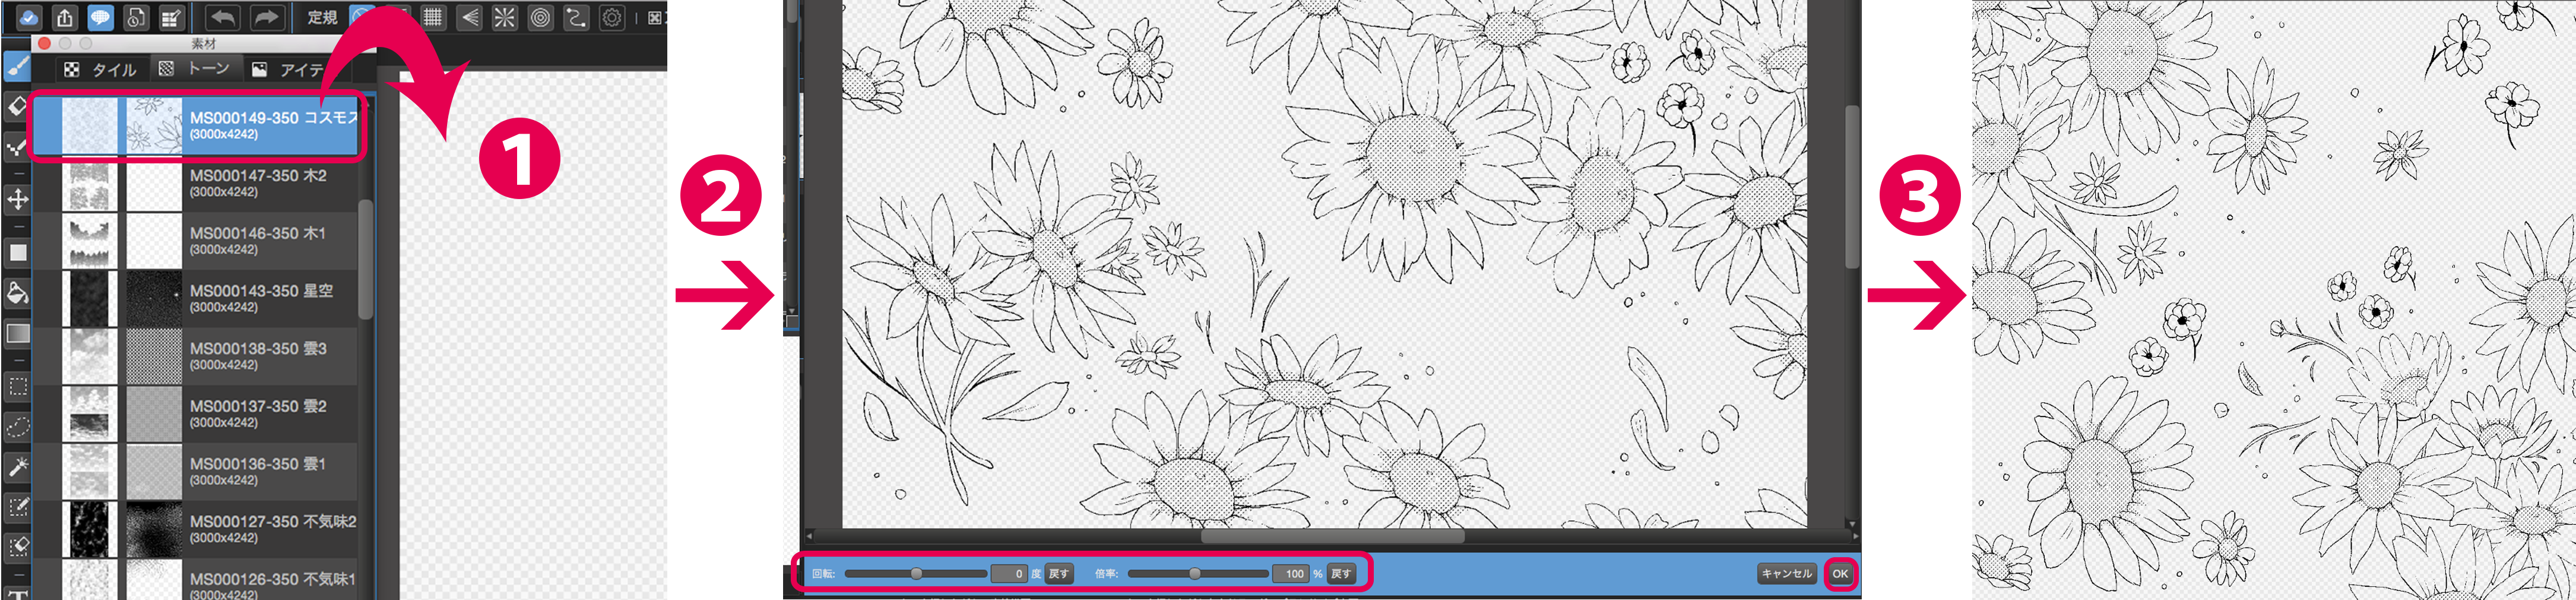Click the scale percent input field
The image size is (2576, 600).
click(x=1291, y=574)
